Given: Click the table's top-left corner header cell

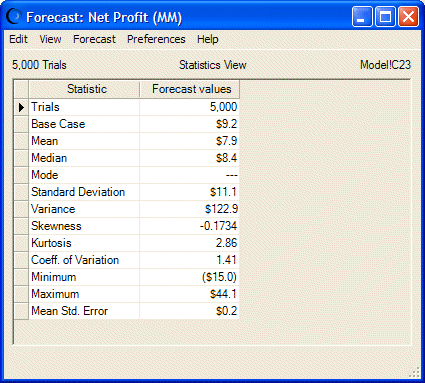Looking at the screenshot, I should [21, 89].
